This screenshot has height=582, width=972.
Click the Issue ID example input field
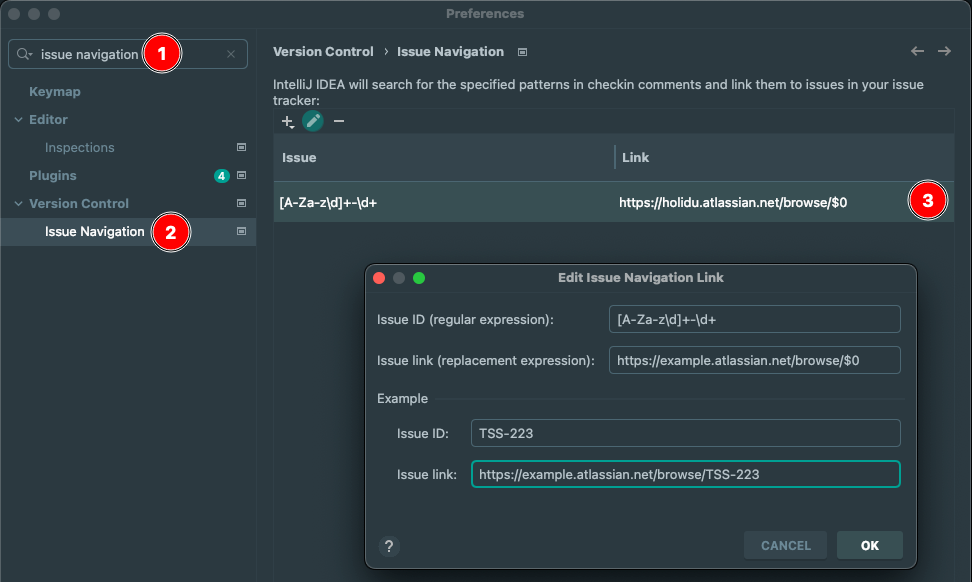click(685, 433)
